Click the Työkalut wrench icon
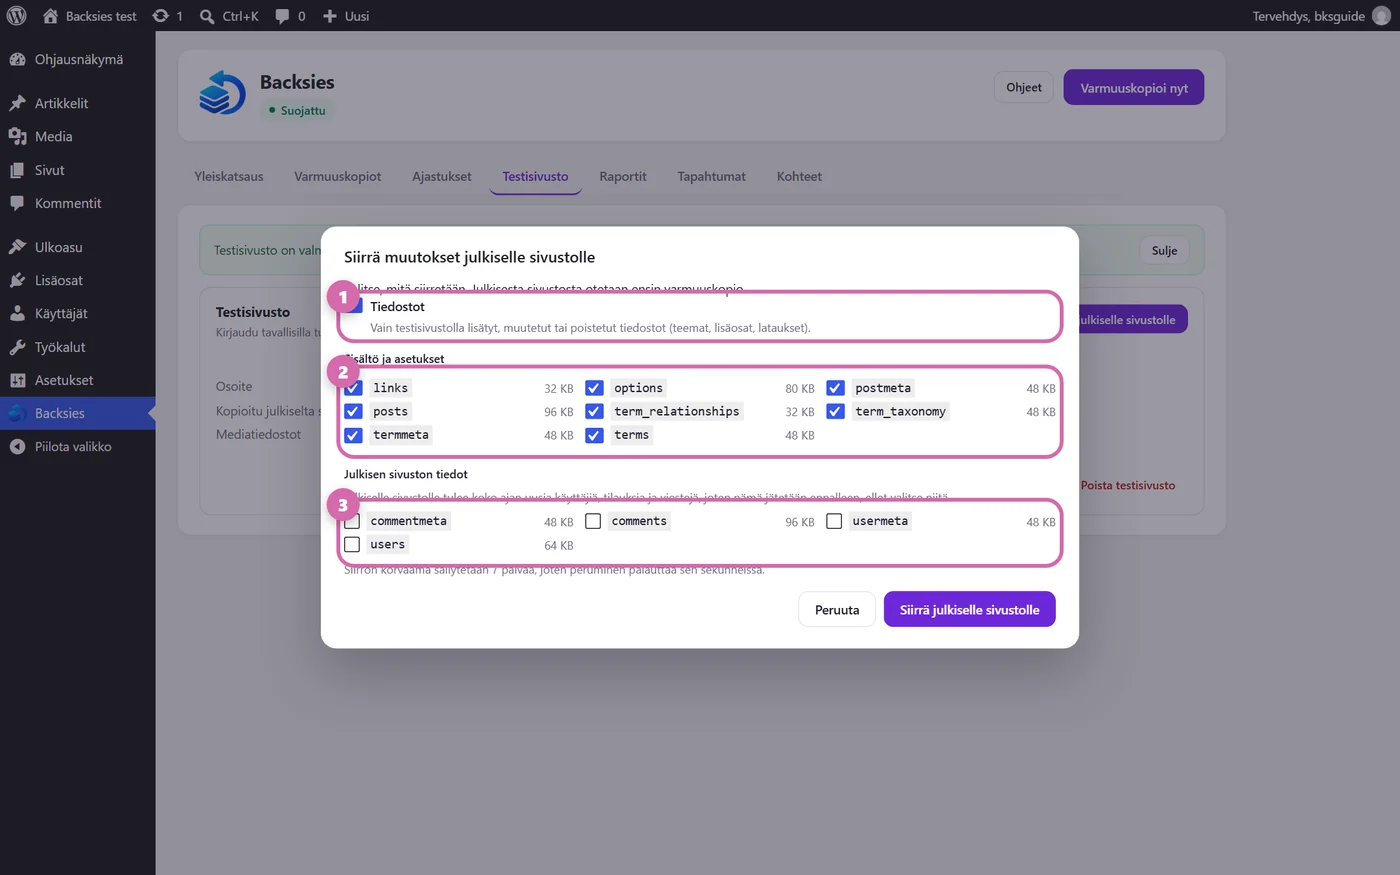 17,347
